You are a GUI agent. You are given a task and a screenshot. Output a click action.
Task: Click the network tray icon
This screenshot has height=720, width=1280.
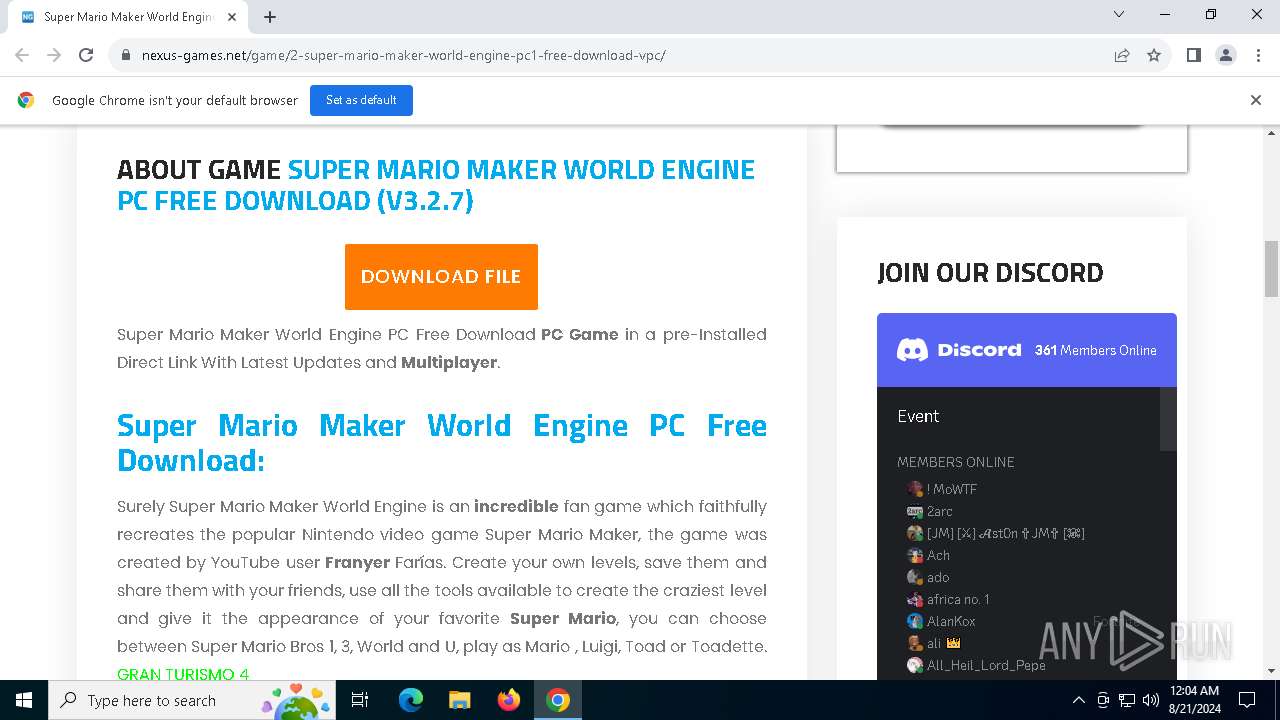1127,700
